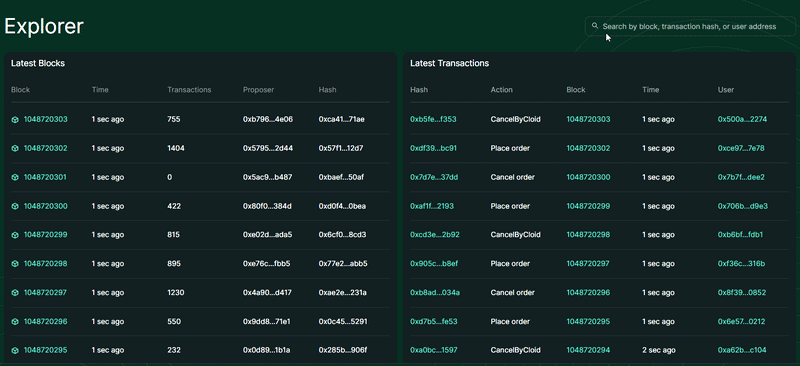Open block 1048720301 in Latest Blocks

pyautogui.click(x=45, y=177)
